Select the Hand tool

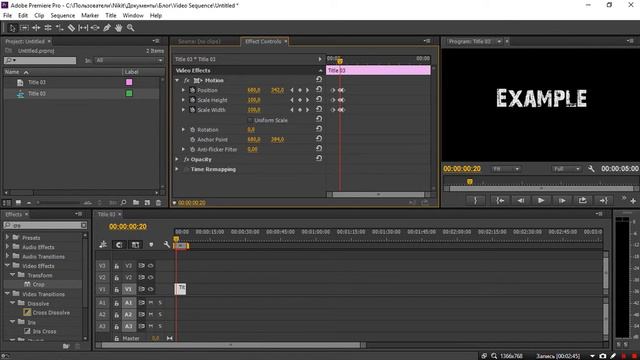[118, 28]
